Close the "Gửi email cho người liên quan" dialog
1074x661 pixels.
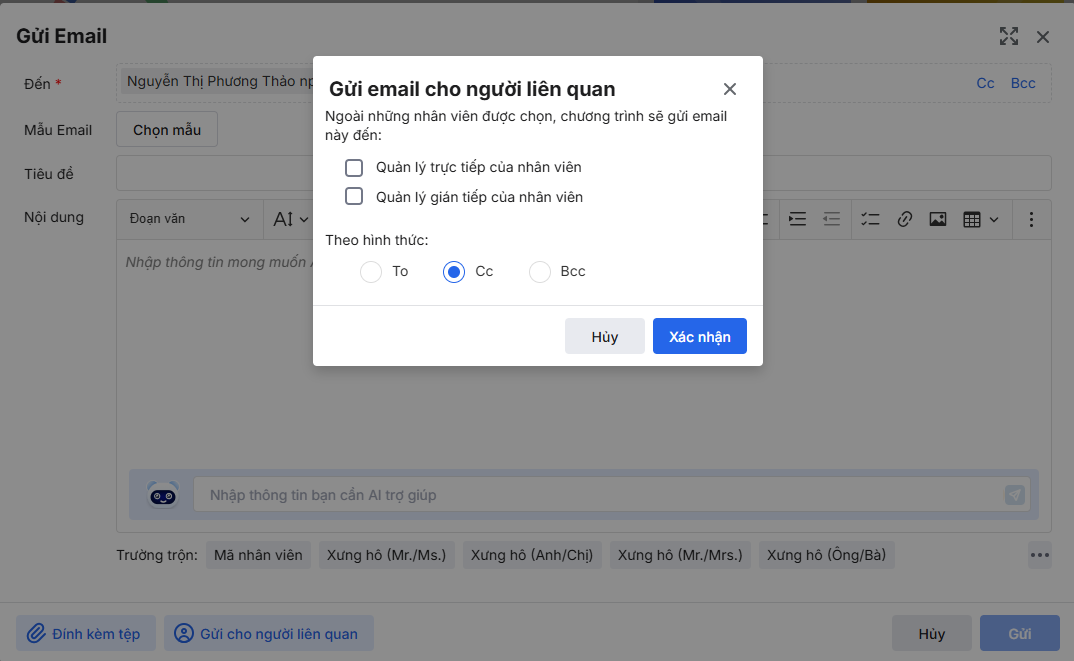(x=730, y=89)
